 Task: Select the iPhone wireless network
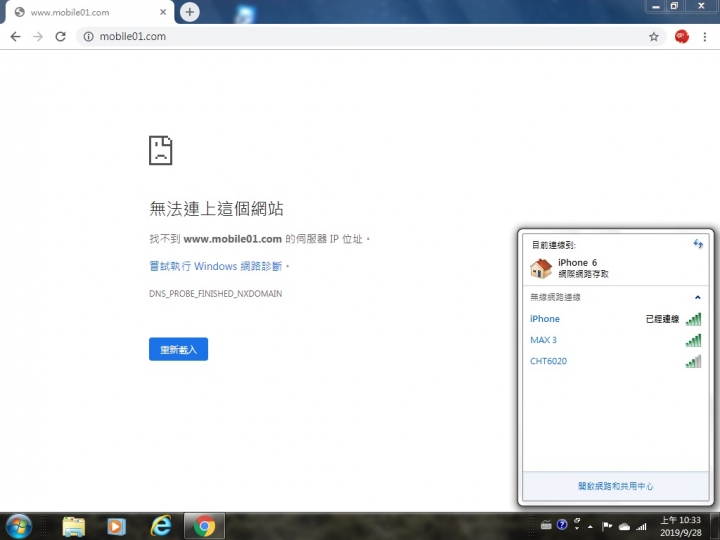(x=615, y=319)
